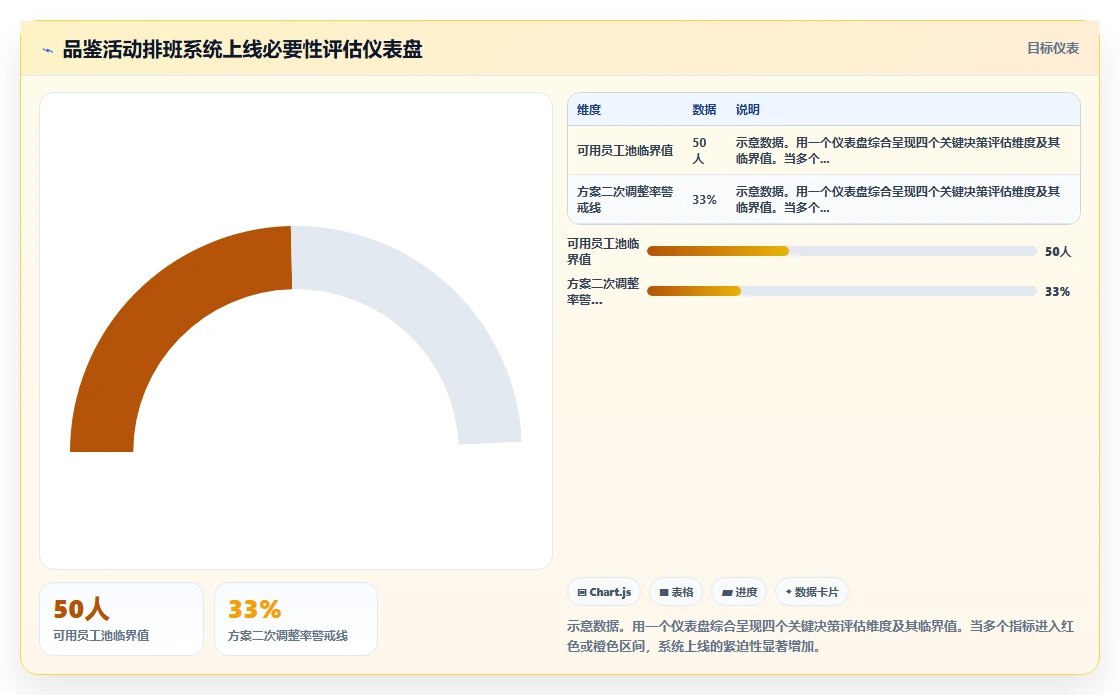Click the 50人 stat card
Image resolution: width=1120 pixels, height=695 pixels.
click(x=121, y=619)
